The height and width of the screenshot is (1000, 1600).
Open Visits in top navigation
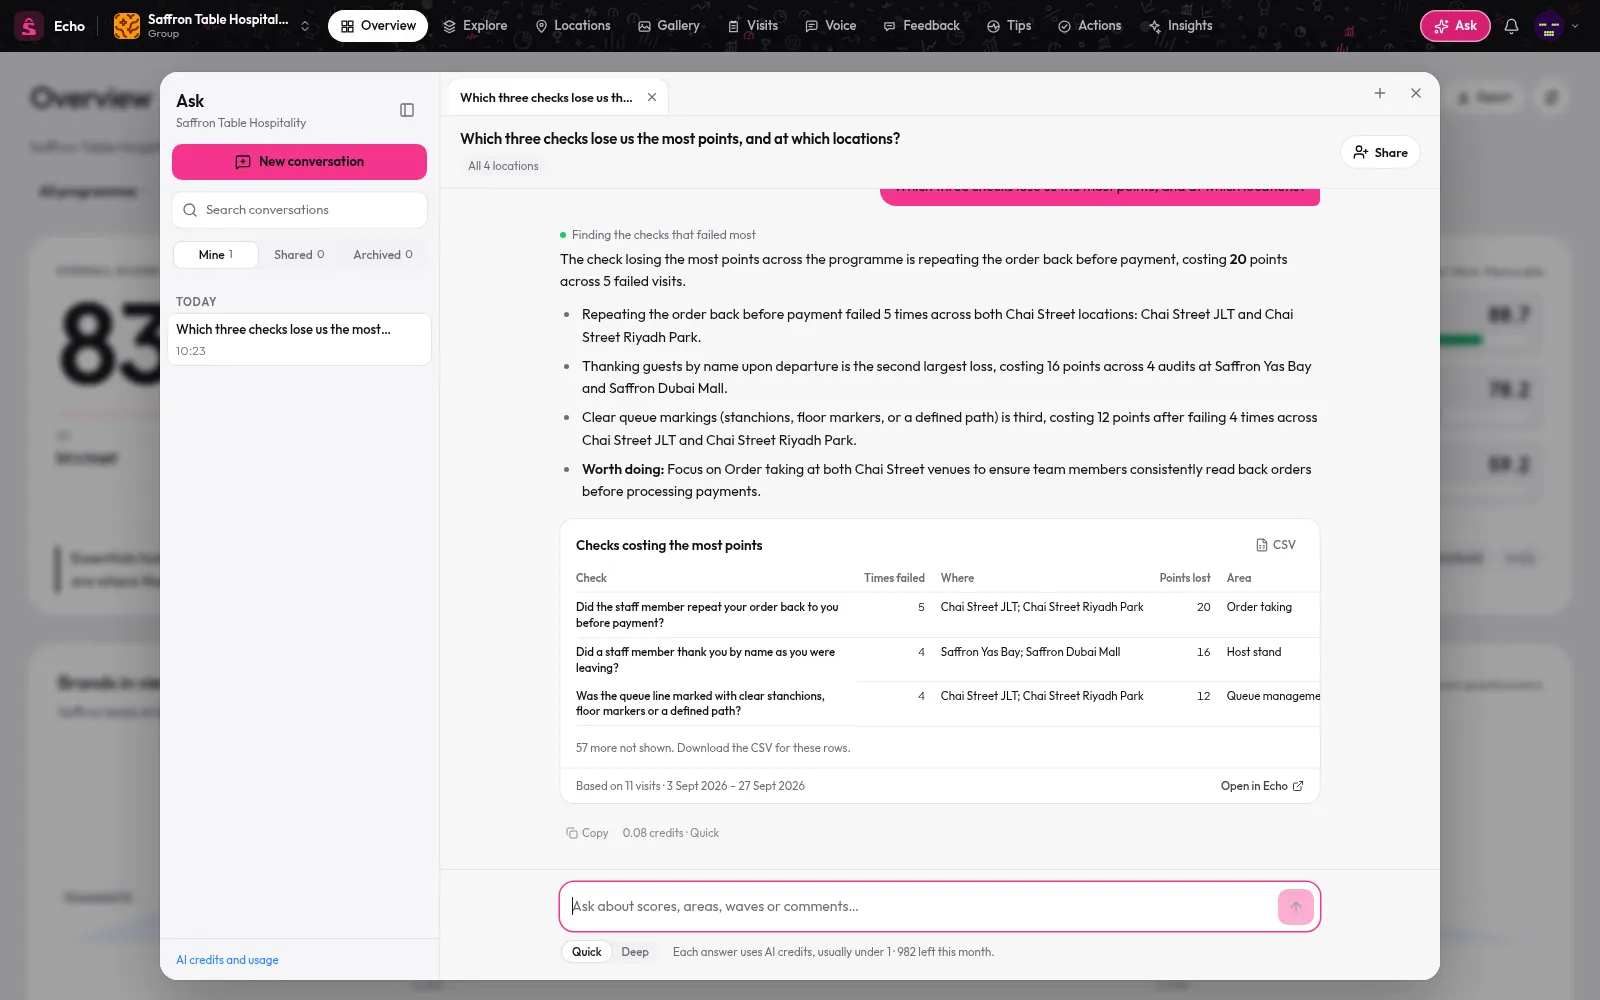753,26
